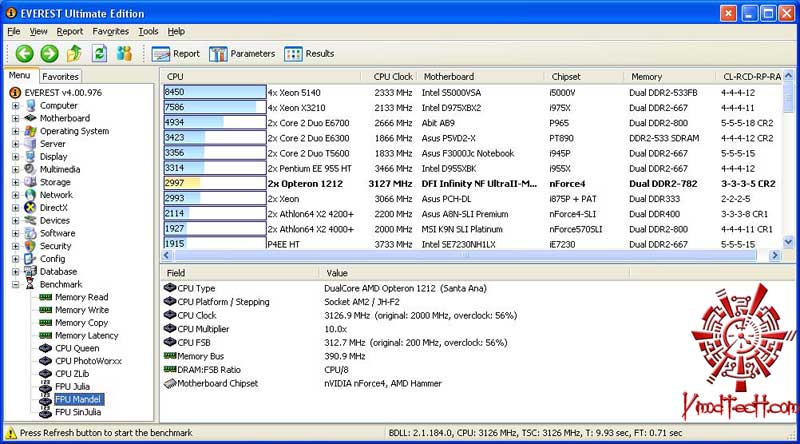Image resolution: width=800 pixels, height=444 pixels.
Task: Click the users icon in toolbar
Action: [124, 53]
